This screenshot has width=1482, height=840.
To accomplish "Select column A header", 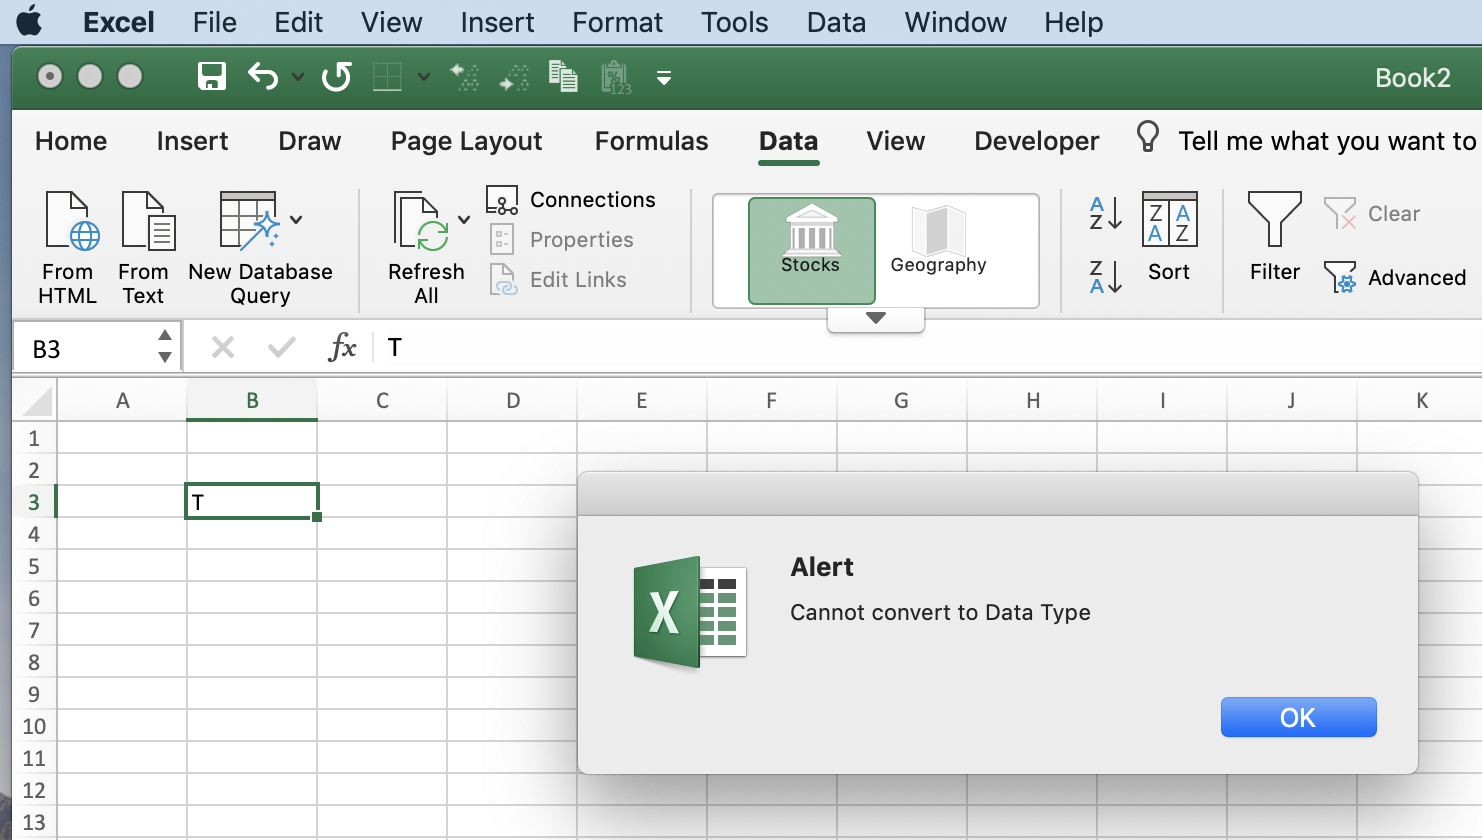I will (122, 401).
